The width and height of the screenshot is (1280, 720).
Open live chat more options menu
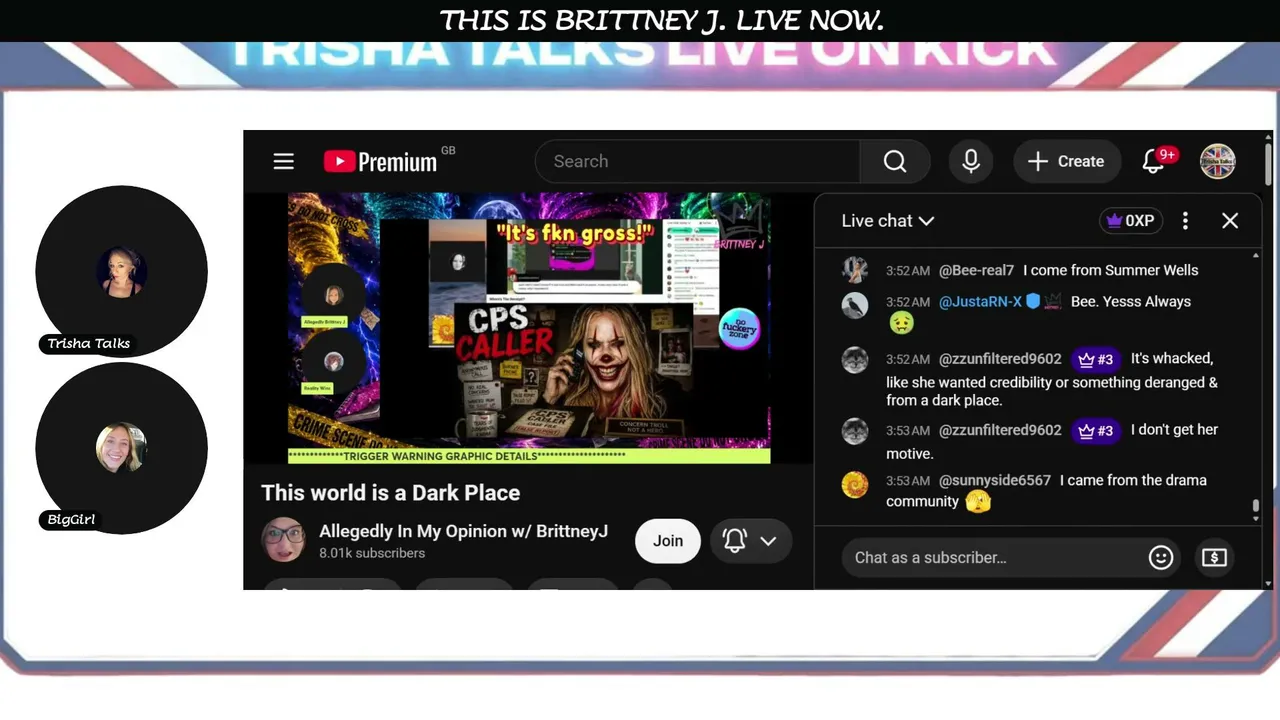1185,221
